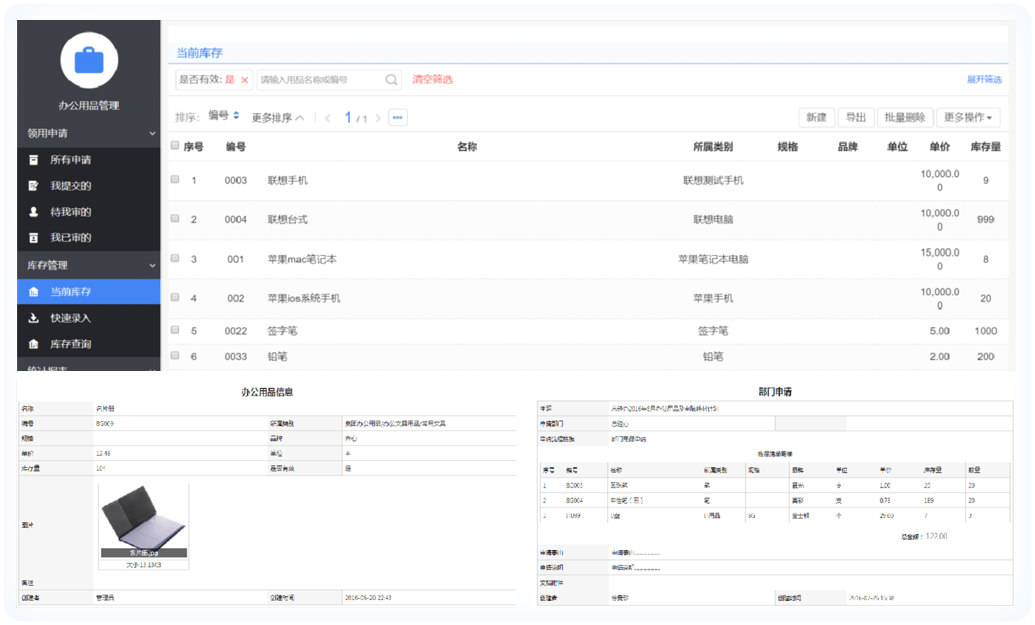The image size is (1035, 625).
Task: Click the 所有申请 sidebar icon
Action: [x=33, y=159]
